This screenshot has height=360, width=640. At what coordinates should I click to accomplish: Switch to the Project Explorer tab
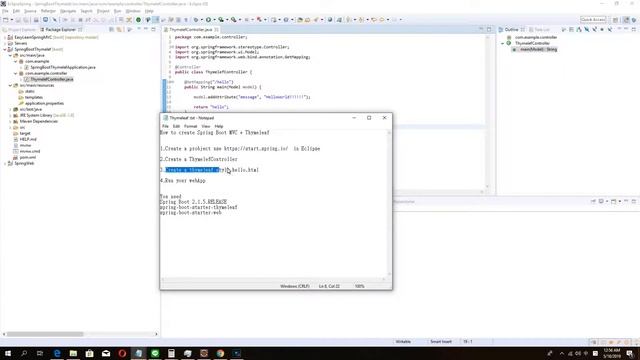tap(19, 29)
